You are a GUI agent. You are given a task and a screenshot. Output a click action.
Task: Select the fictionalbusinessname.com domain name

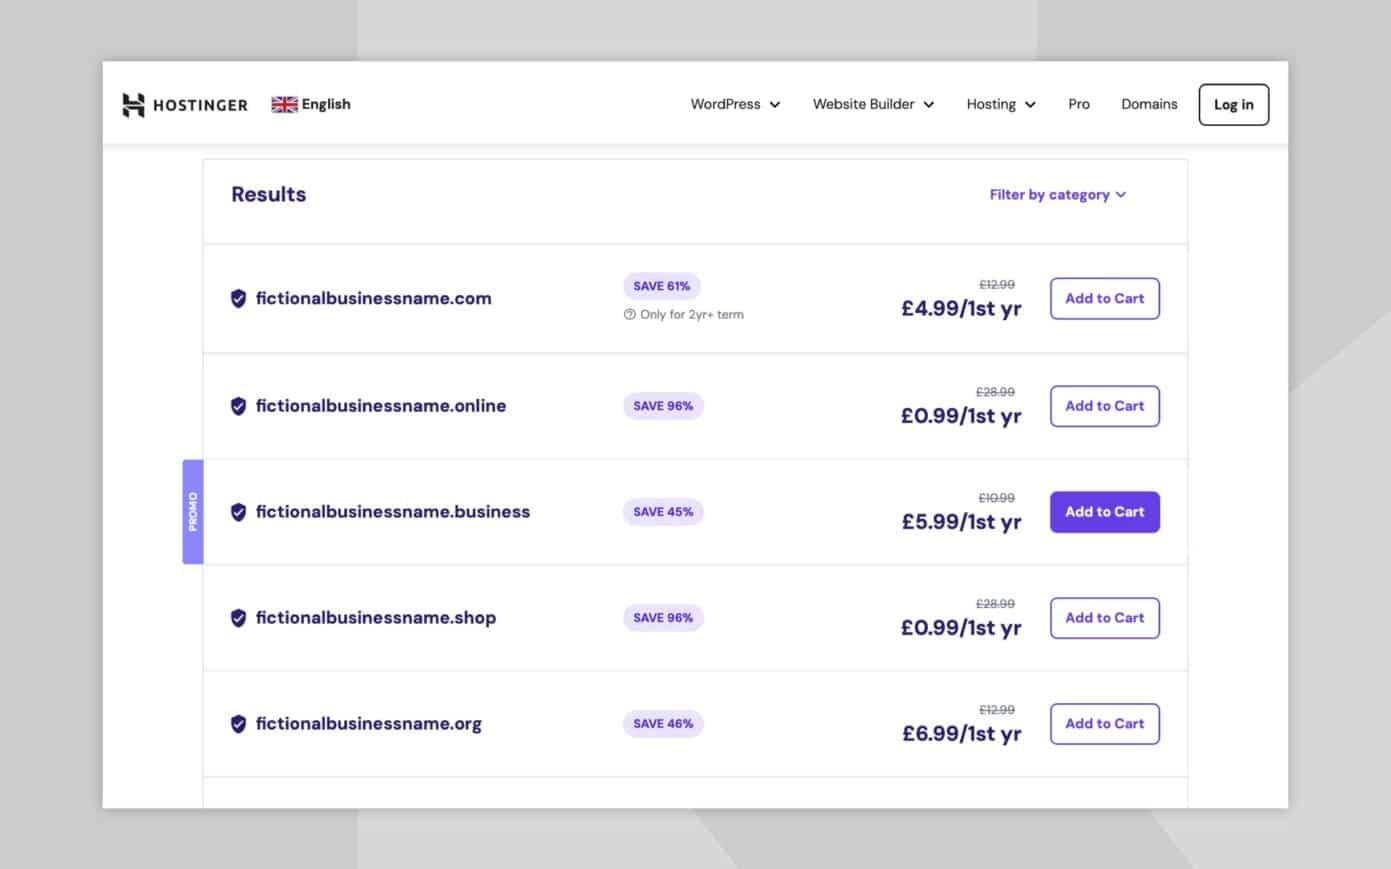[x=373, y=298]
